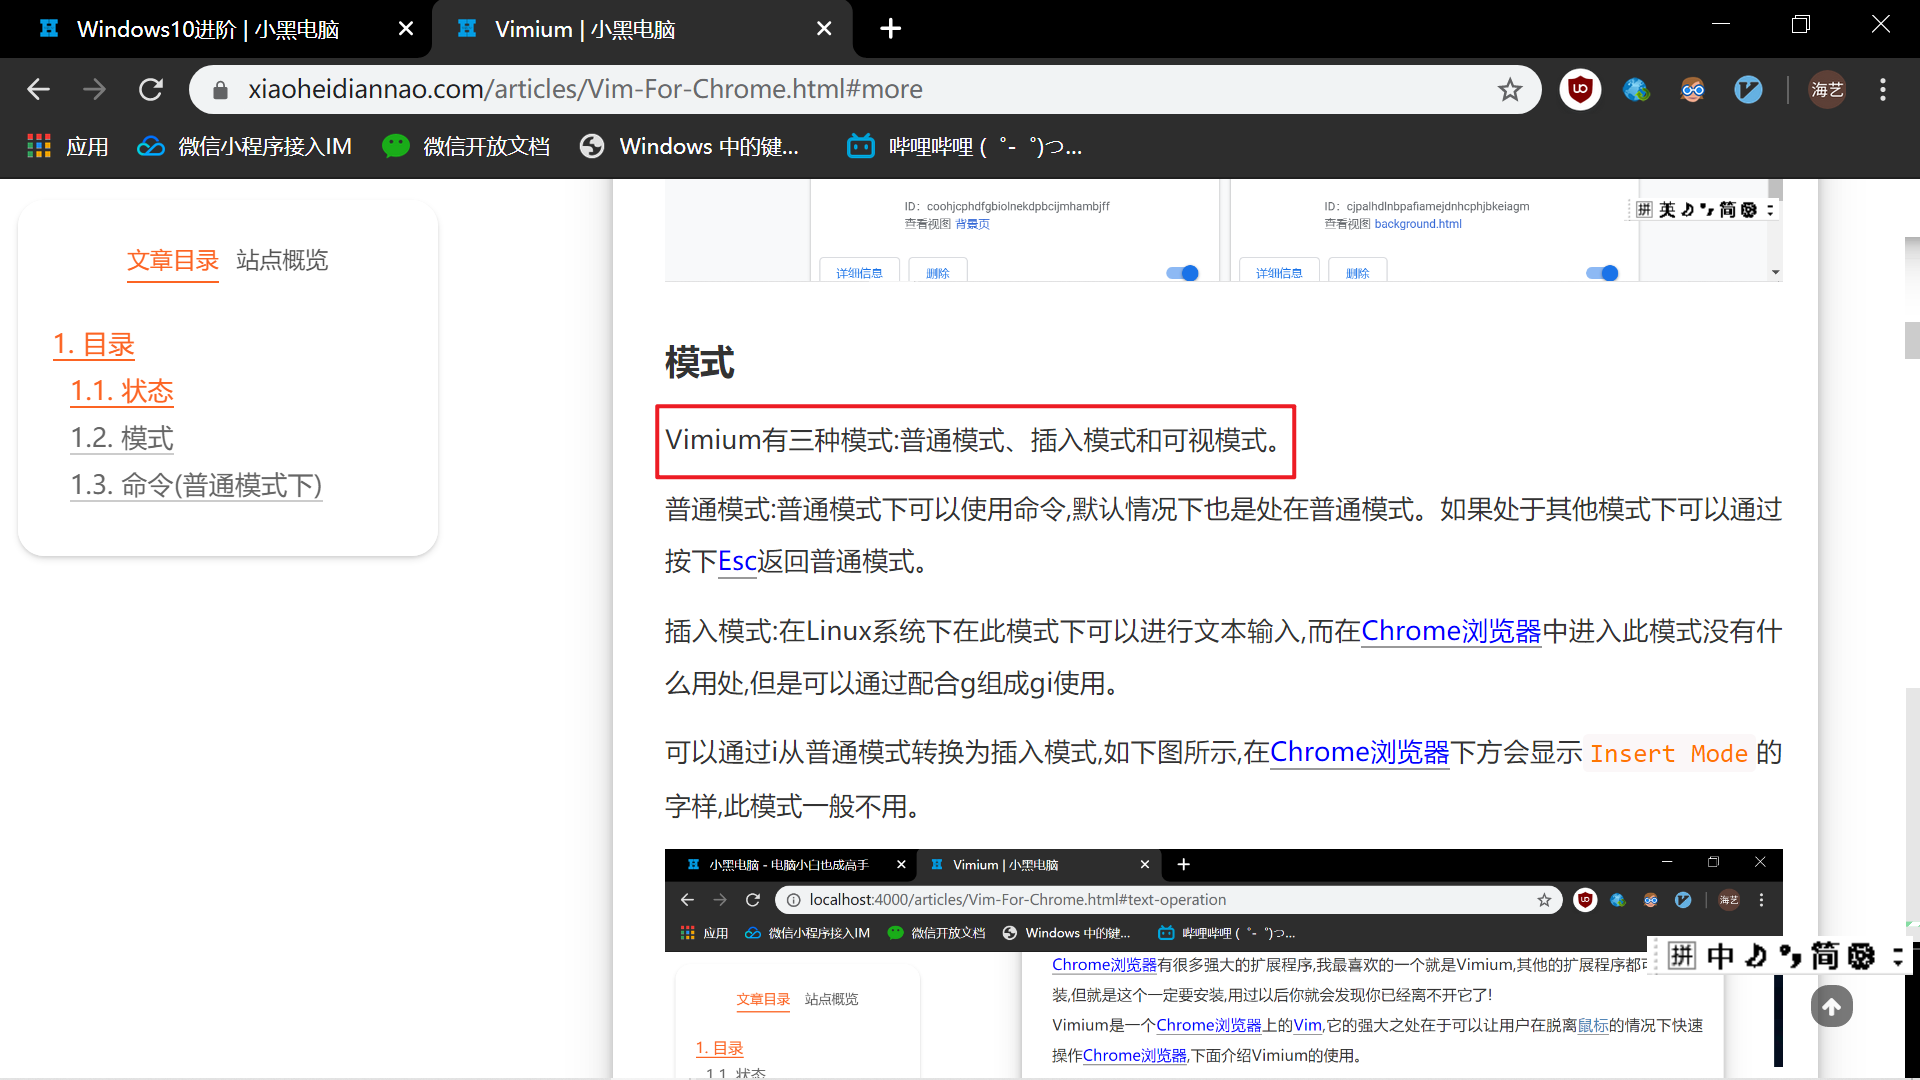Open the 微信小程序接入IM bookmark
The height and width of the screenshot is (1080, 1920).
(x=245, y=147)
